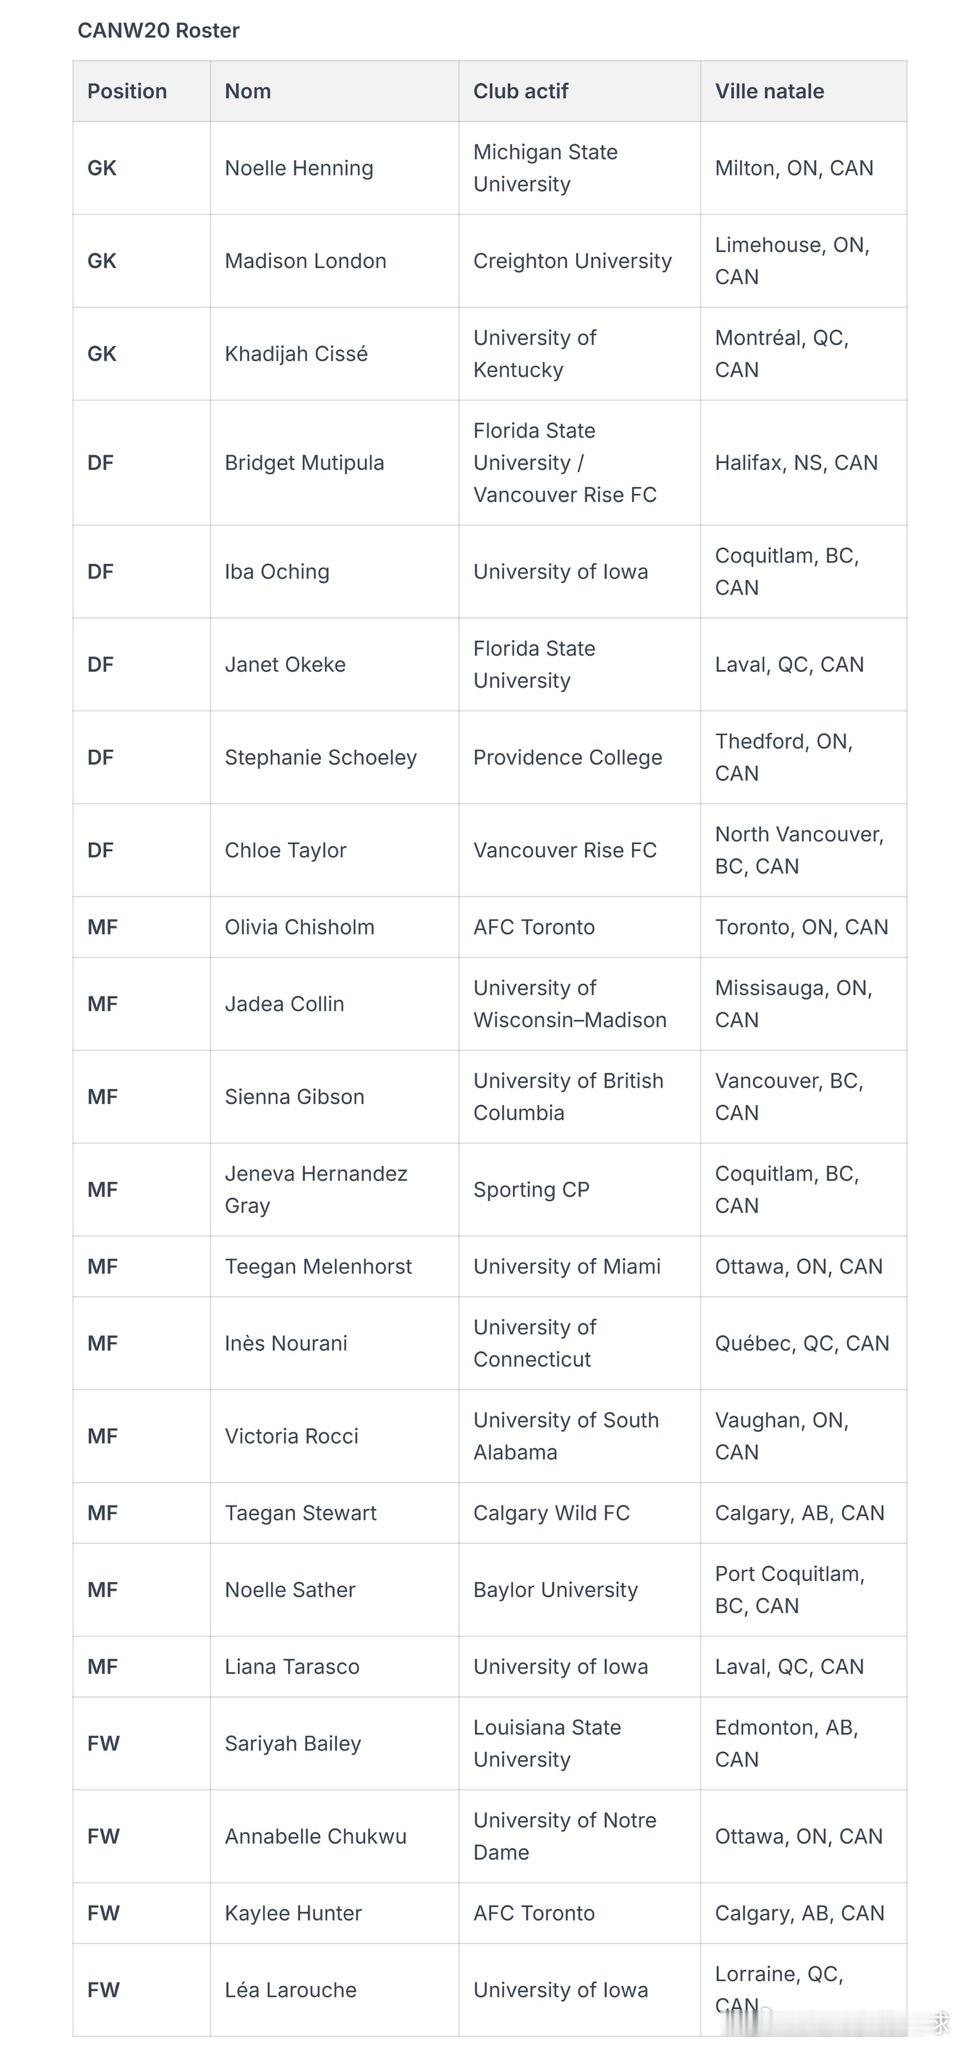Viewport: 959px width, 2046px height.
Task: Select the Calgary Wild FC cell
Action: click(x=579, y=1513)
